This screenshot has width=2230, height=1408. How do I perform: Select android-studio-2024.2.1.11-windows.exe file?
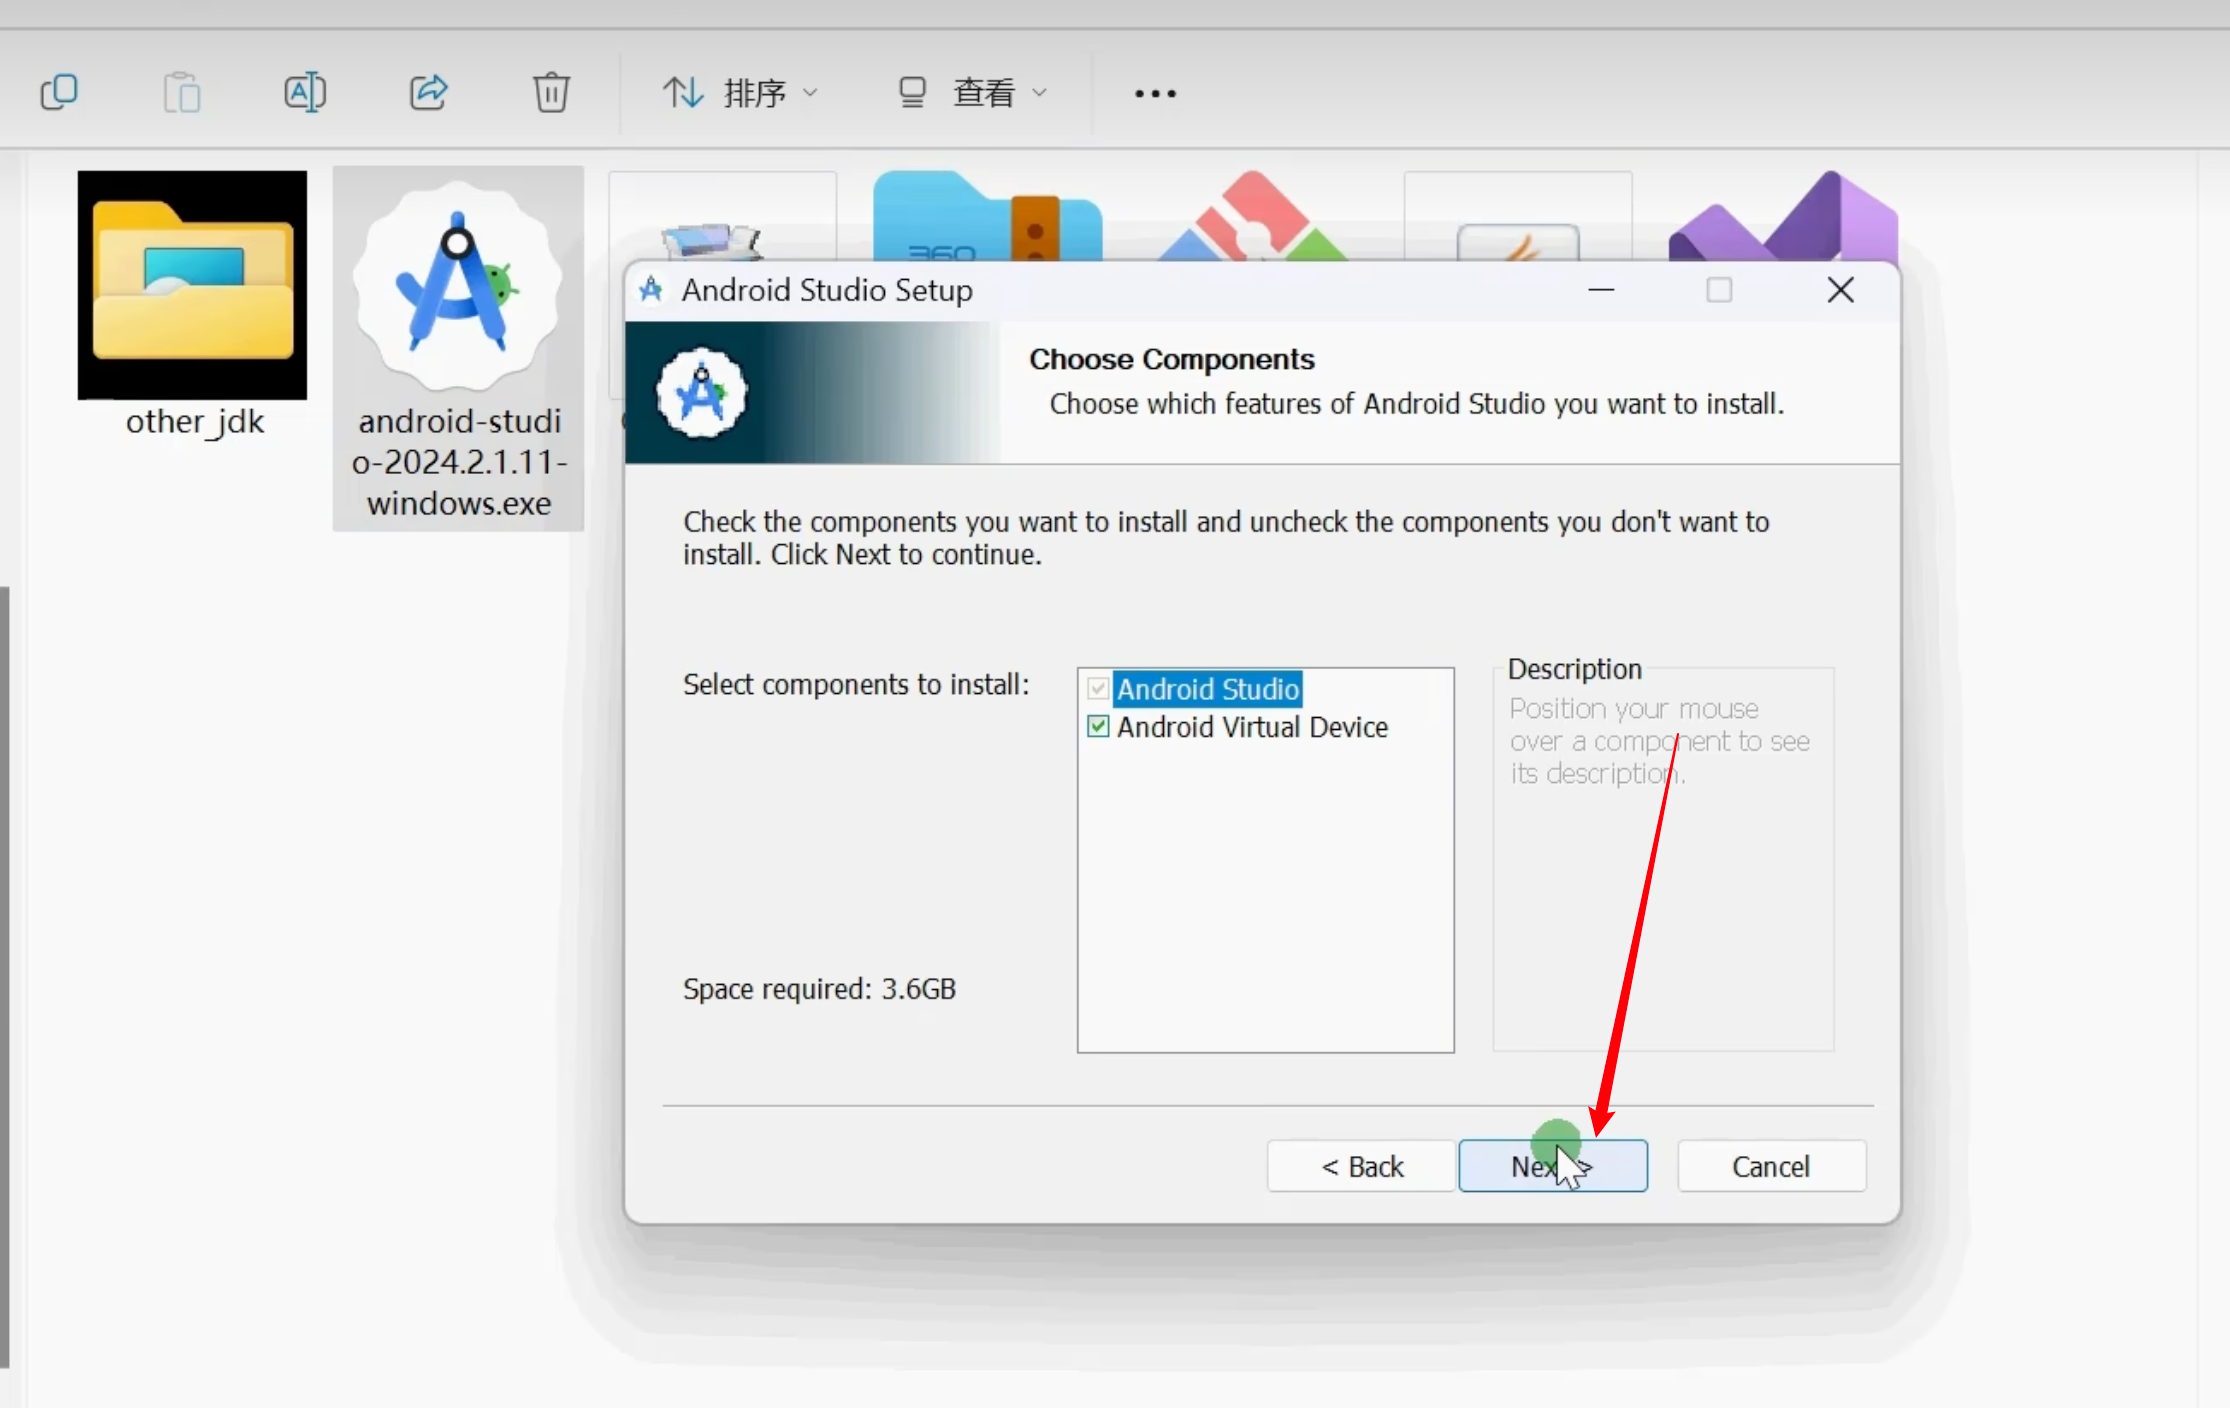click(x=458, y=348)
